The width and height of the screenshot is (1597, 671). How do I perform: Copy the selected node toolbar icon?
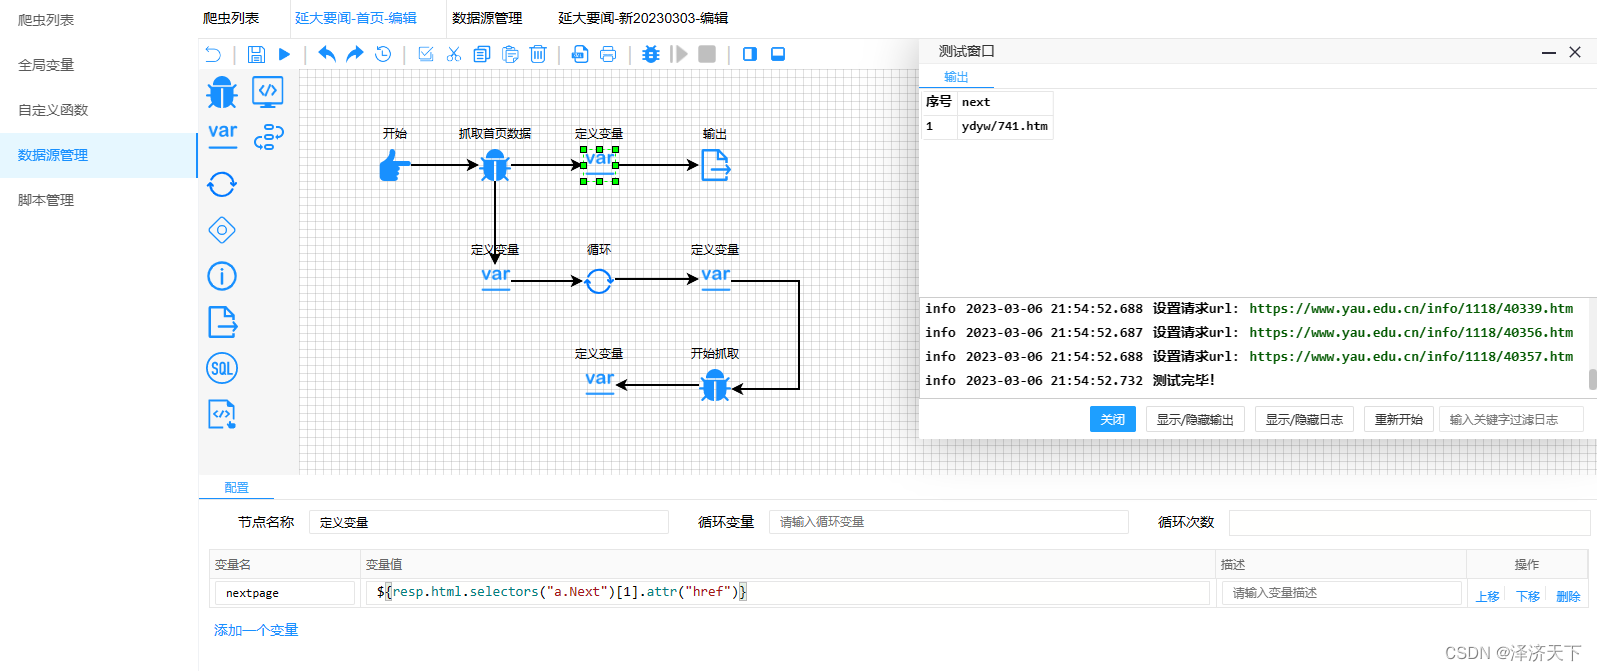482,54
